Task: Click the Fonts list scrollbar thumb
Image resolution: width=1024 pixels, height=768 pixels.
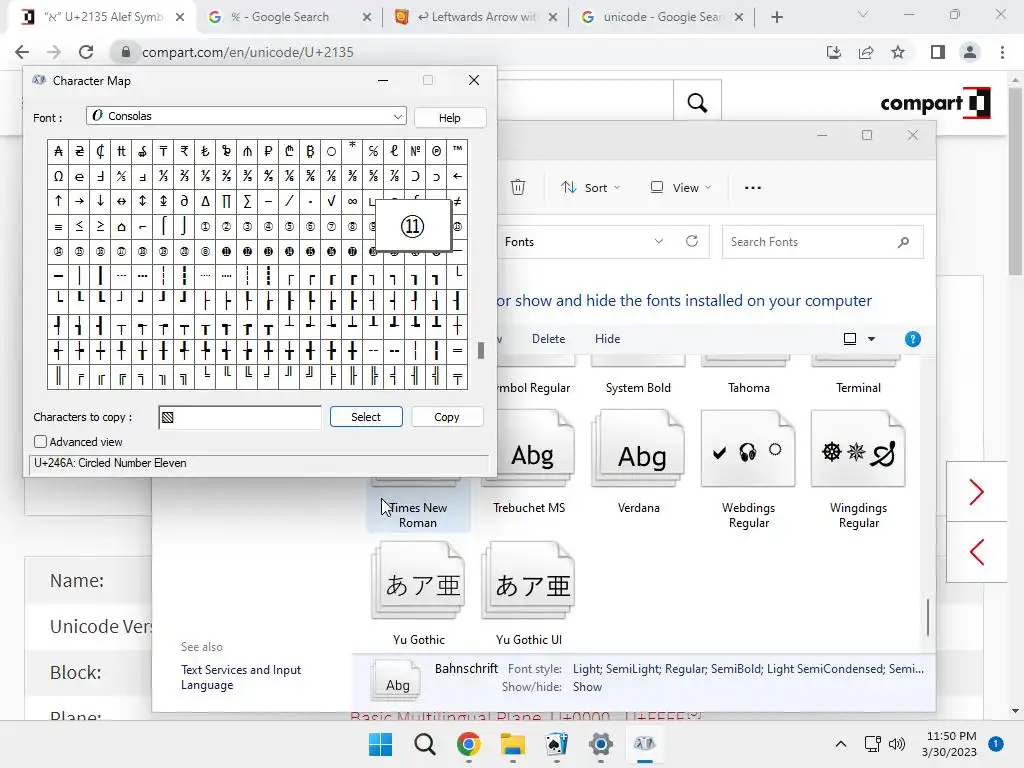Action: (x=928, y=616)
